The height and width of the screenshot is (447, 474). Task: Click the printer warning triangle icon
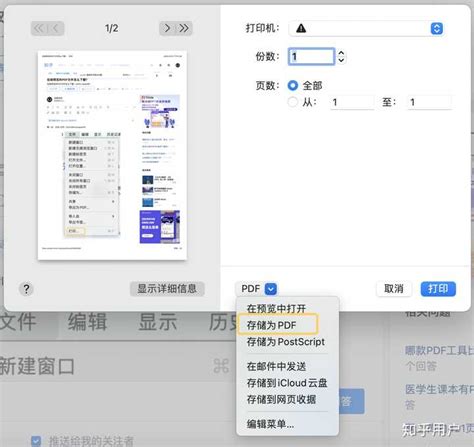(x=301, y=28)
